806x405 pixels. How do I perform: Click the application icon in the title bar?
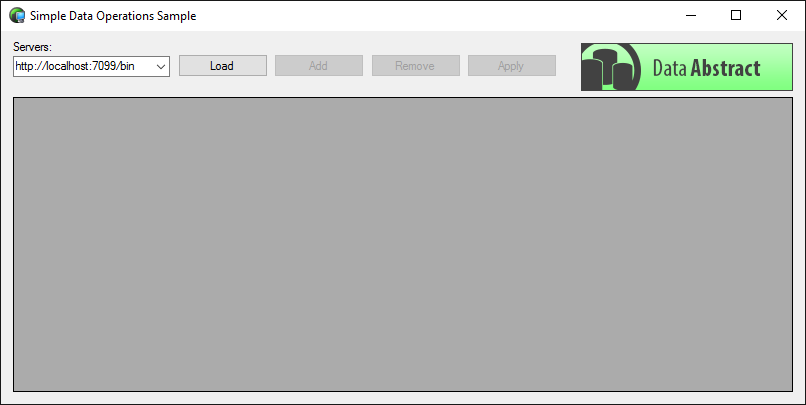tap(16, 15)
